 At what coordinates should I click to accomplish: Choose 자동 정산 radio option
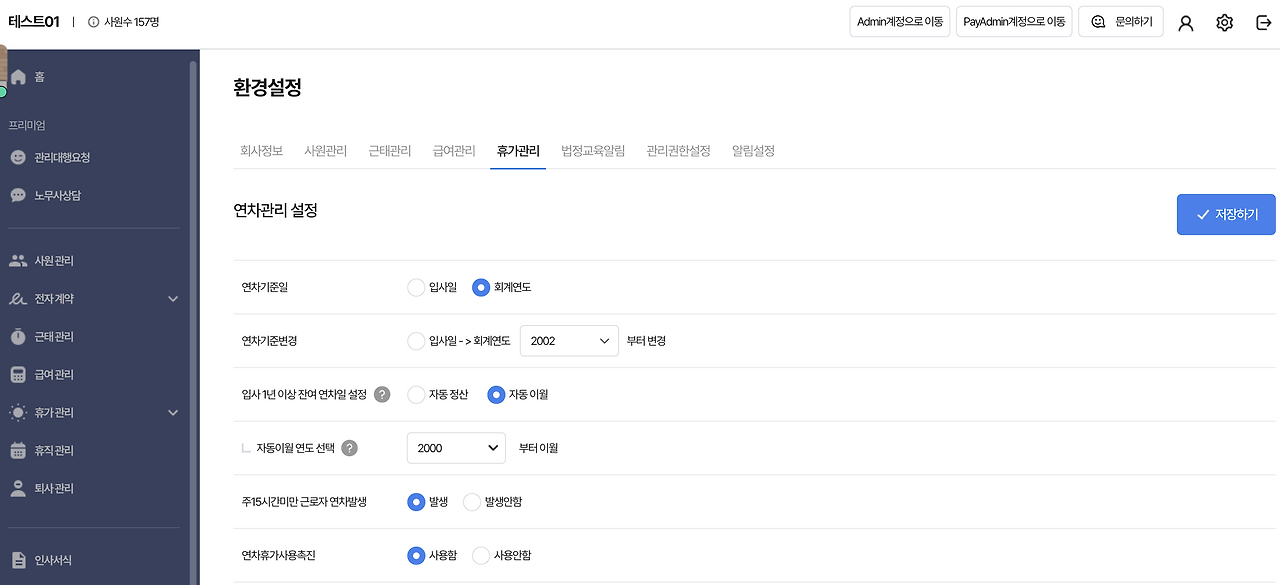pos(416,394)
